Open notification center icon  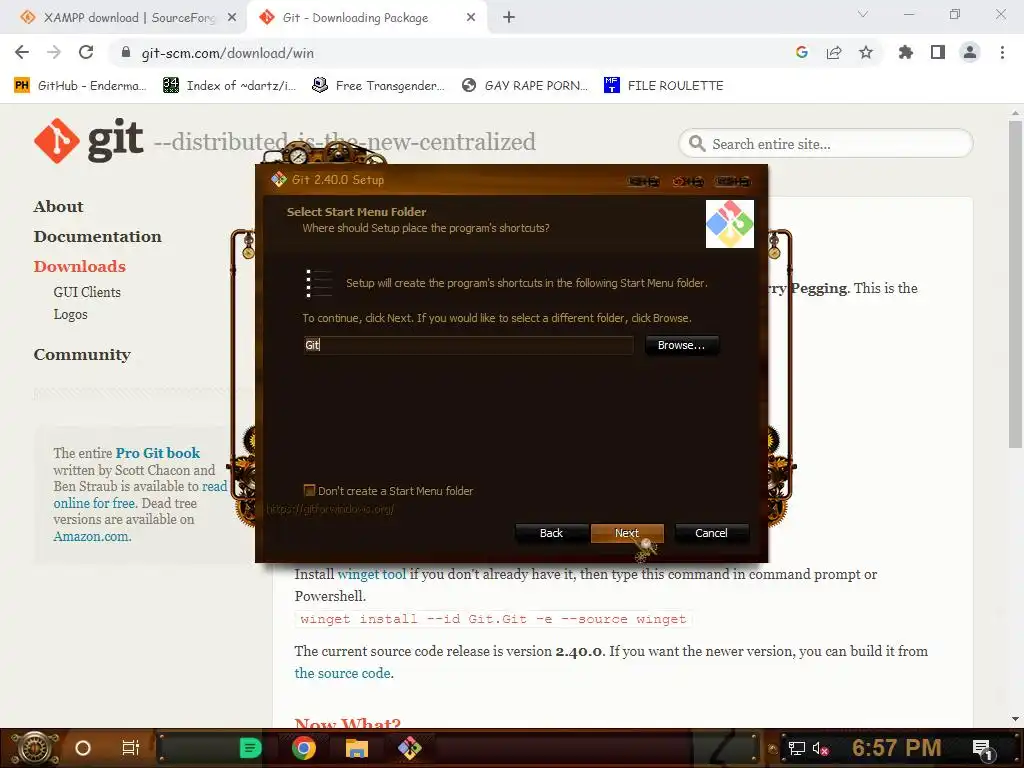(983, 749)
